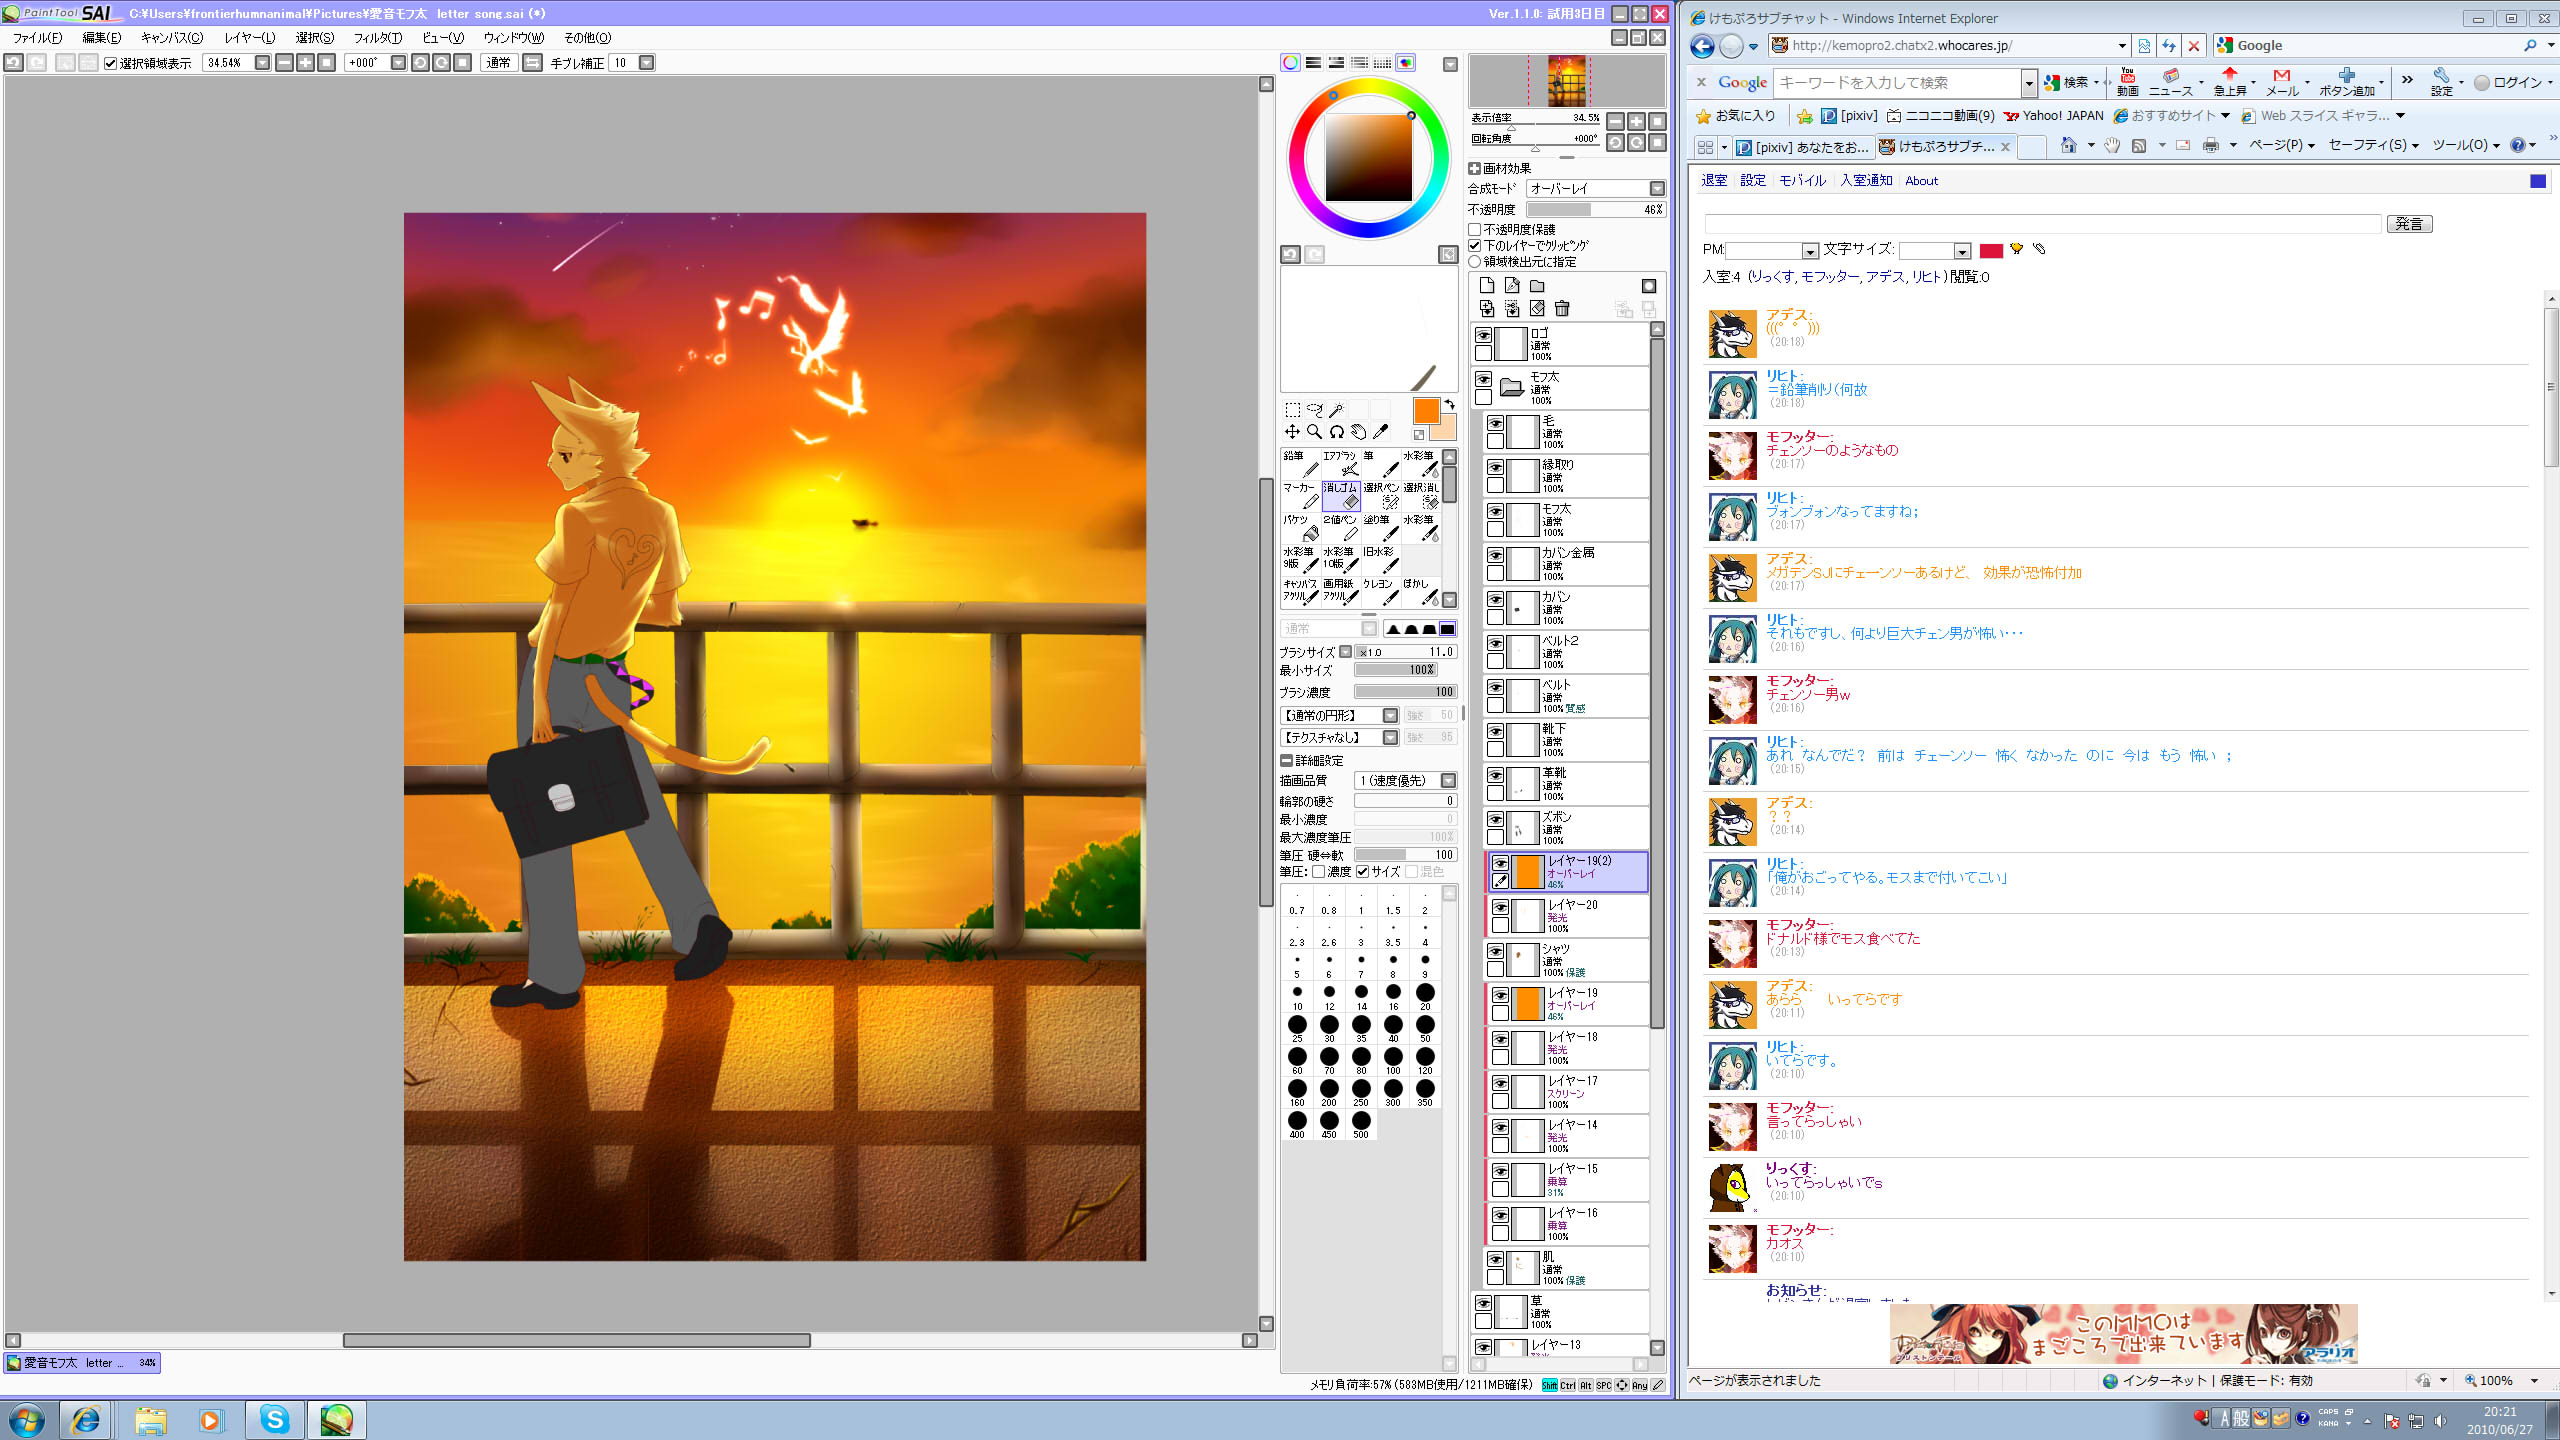Choose the rotate view tool

(x=1336, y=432)
